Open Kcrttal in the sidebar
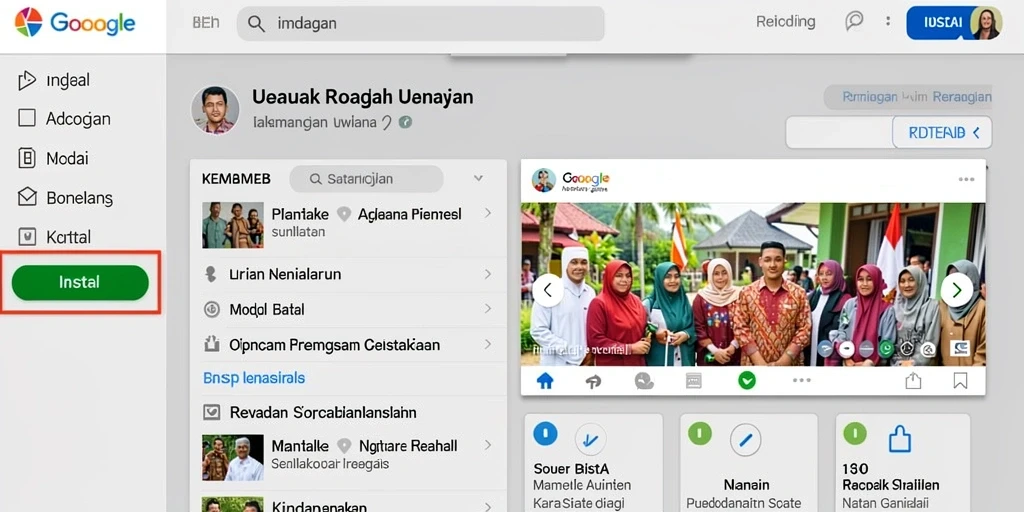The height and width of the screenshot is (512, 1024). [69, 236]
